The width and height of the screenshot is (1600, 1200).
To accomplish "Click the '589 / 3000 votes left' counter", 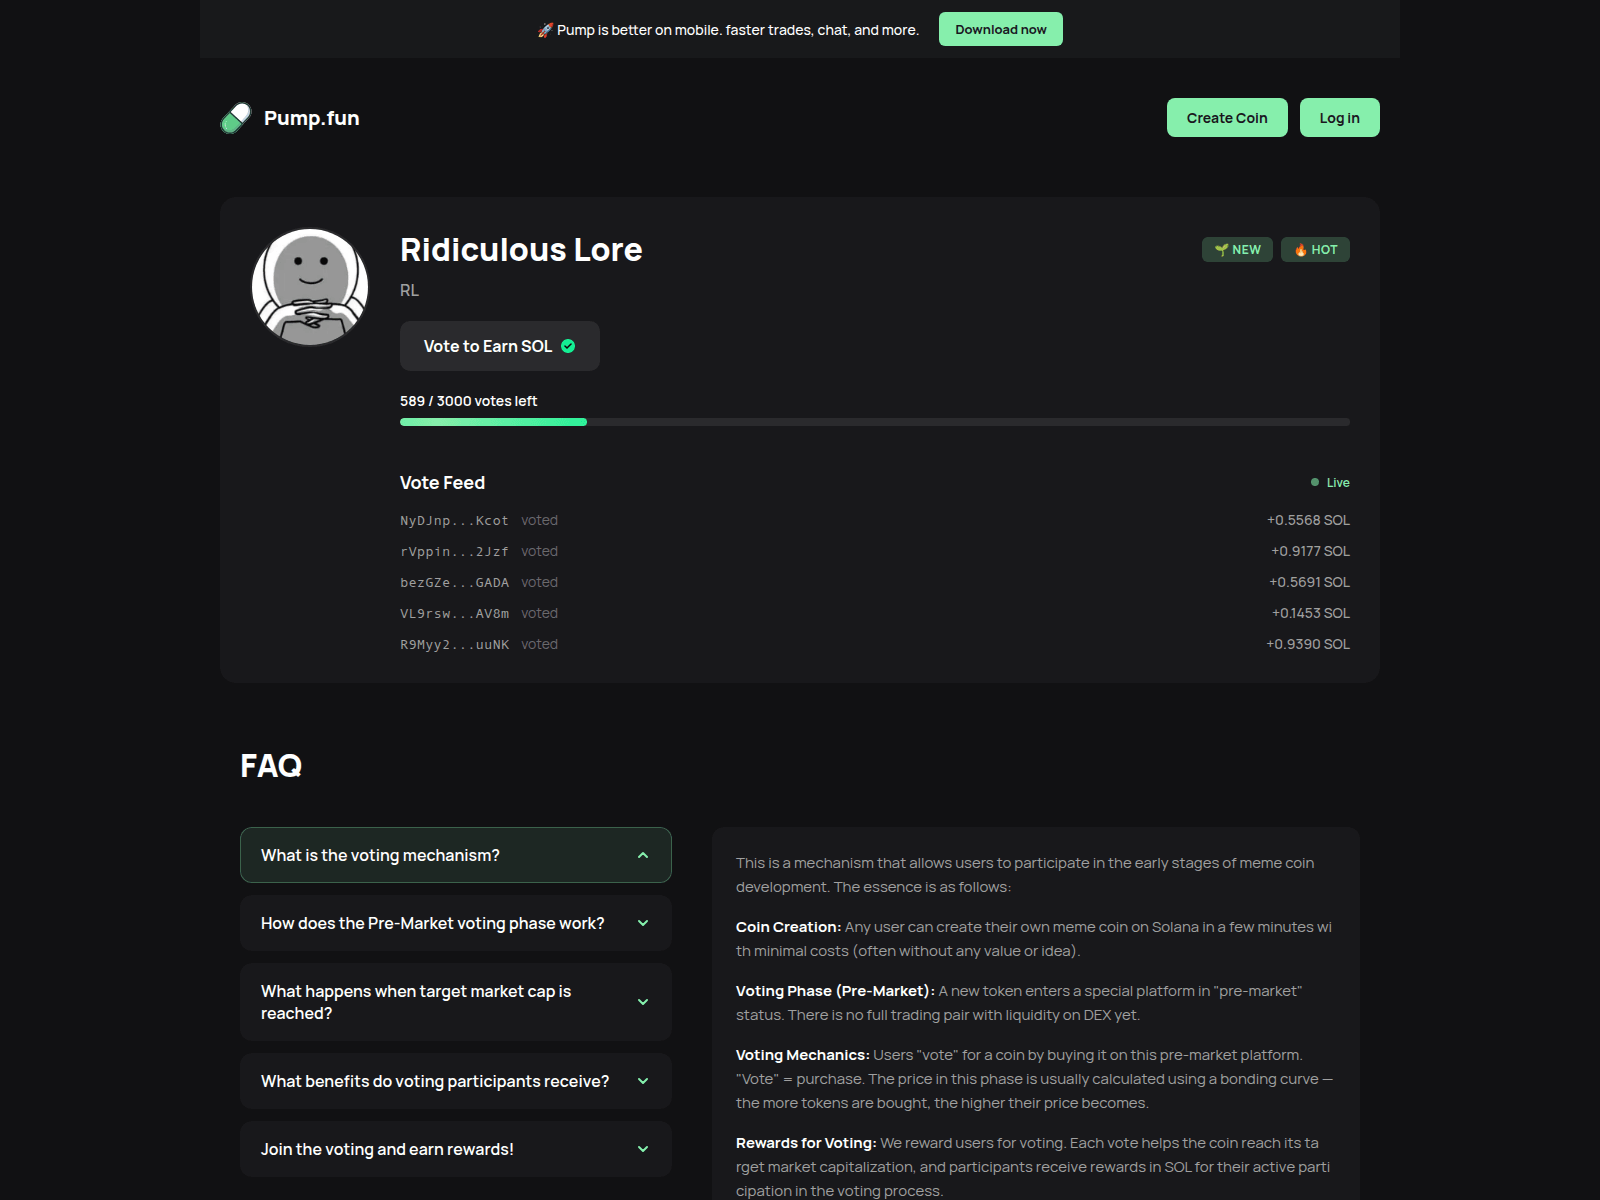I will (469, 401).
